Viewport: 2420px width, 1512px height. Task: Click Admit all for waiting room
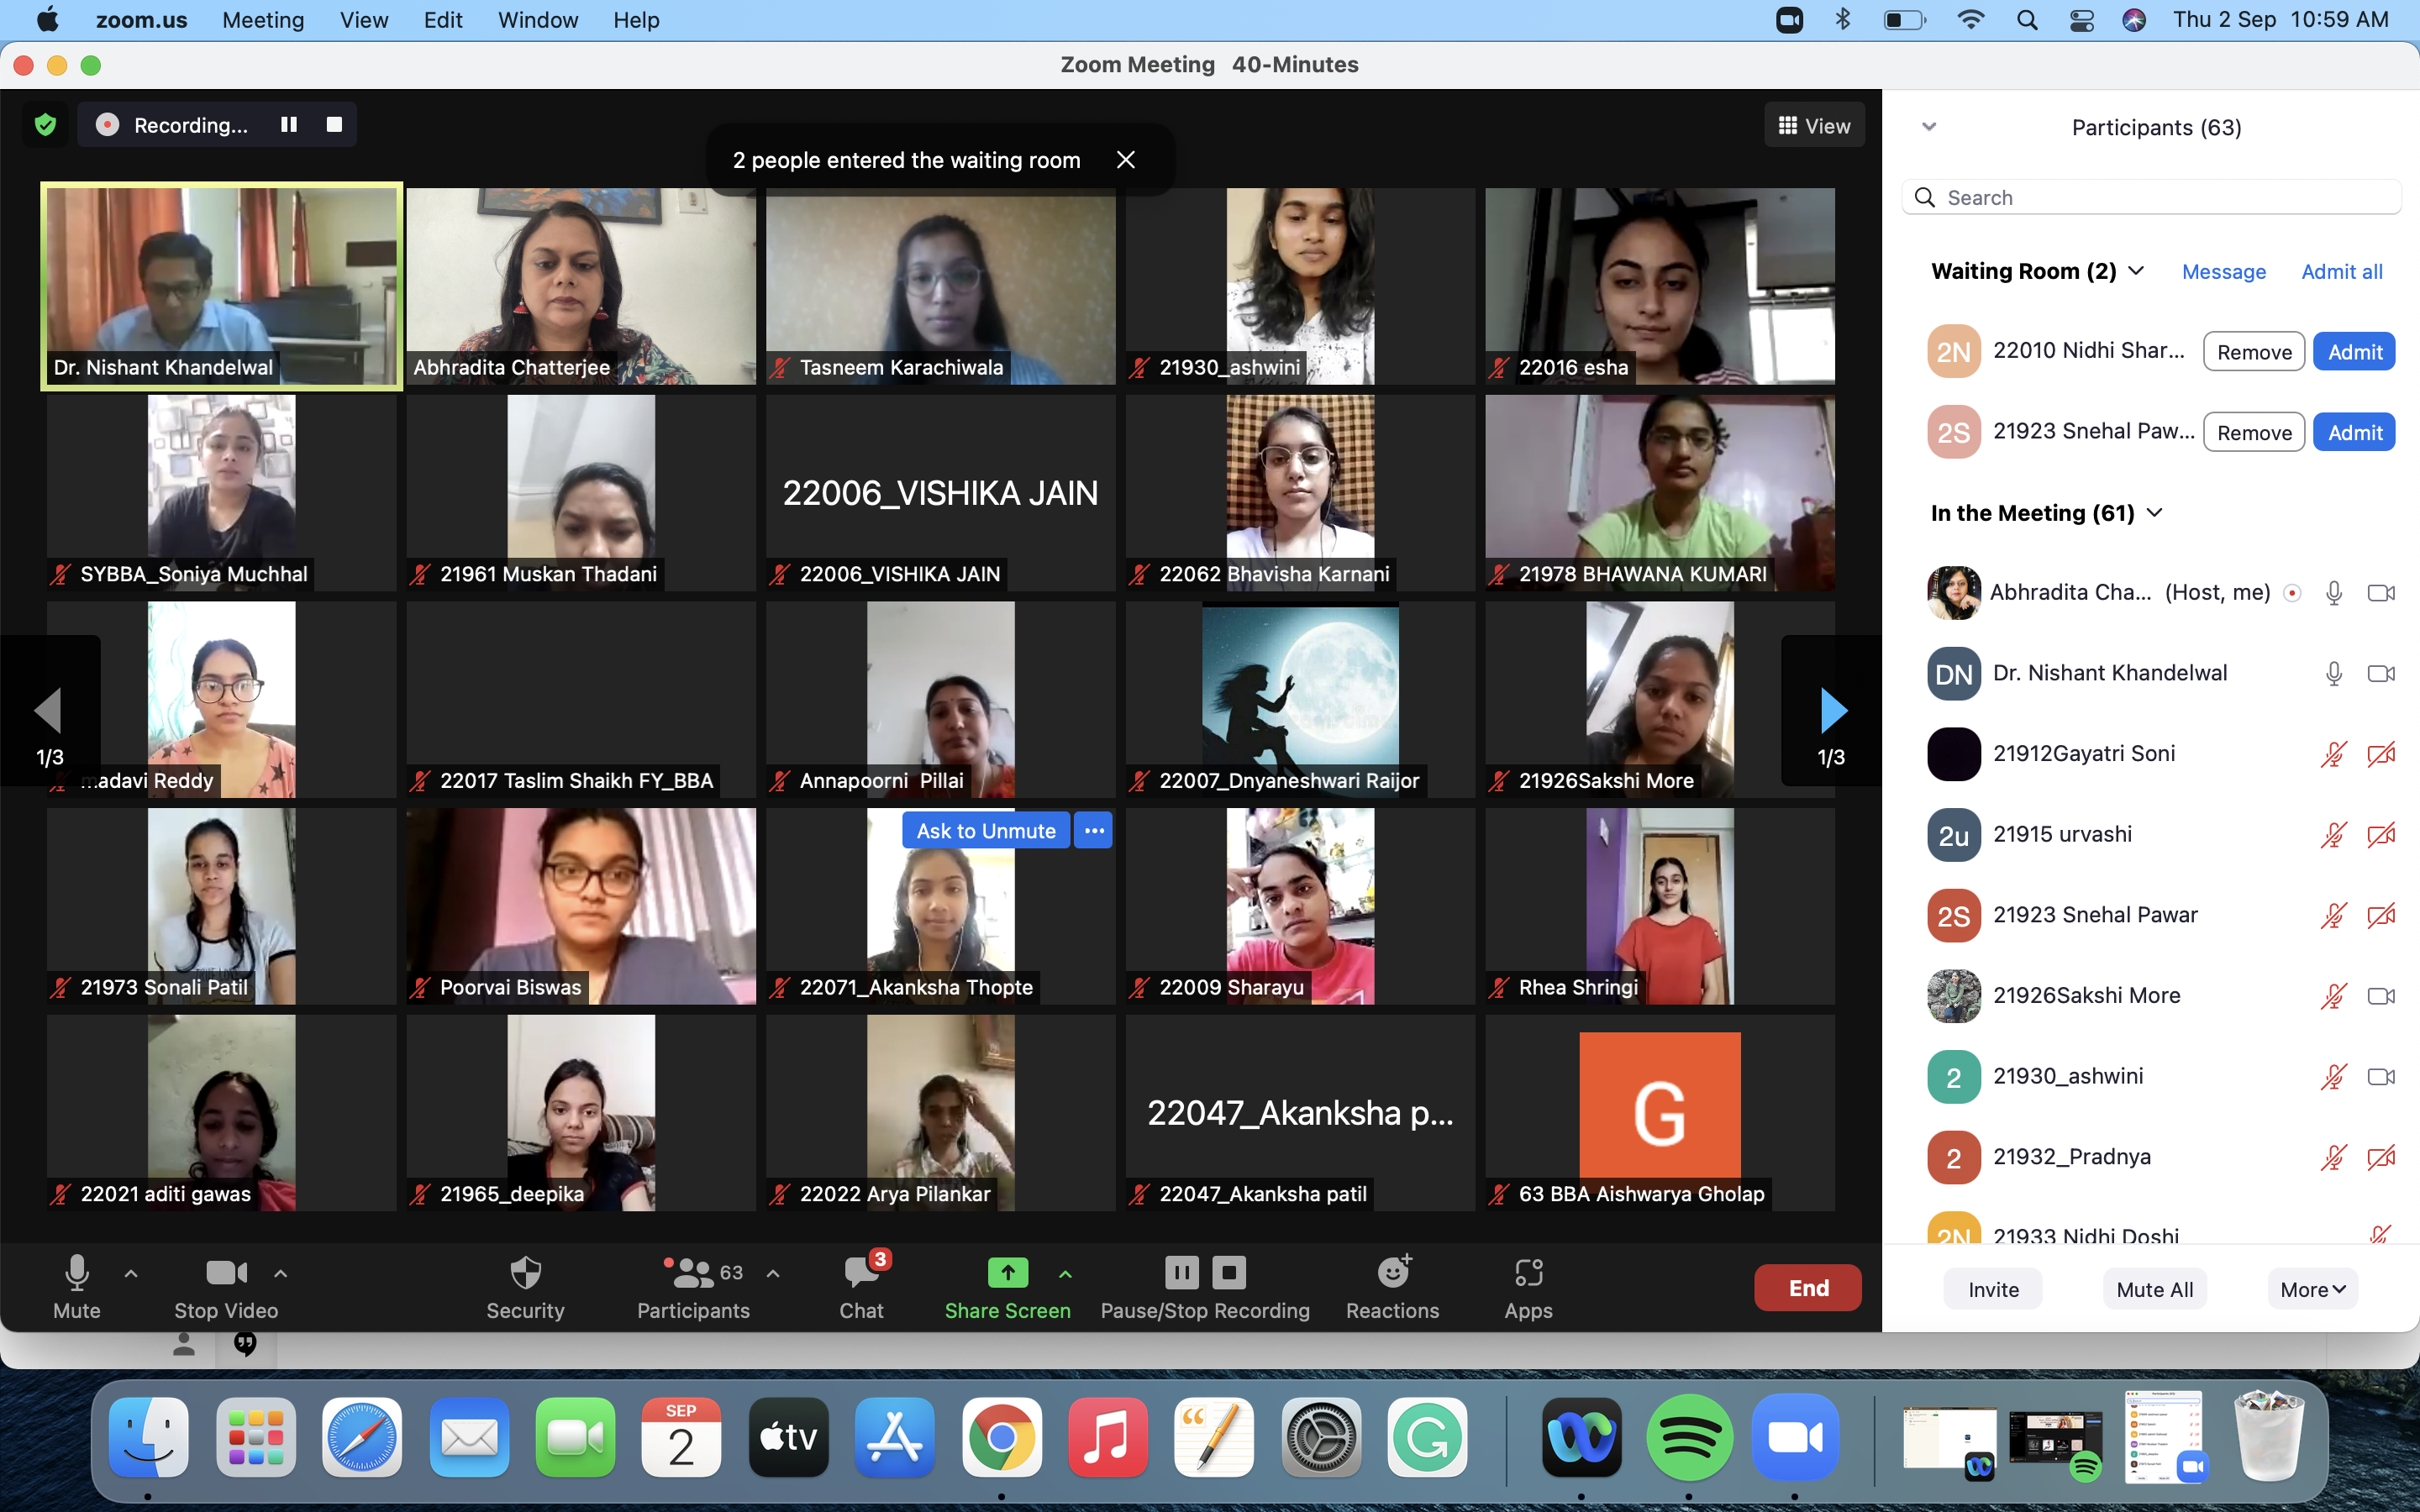pos(2342,271)
